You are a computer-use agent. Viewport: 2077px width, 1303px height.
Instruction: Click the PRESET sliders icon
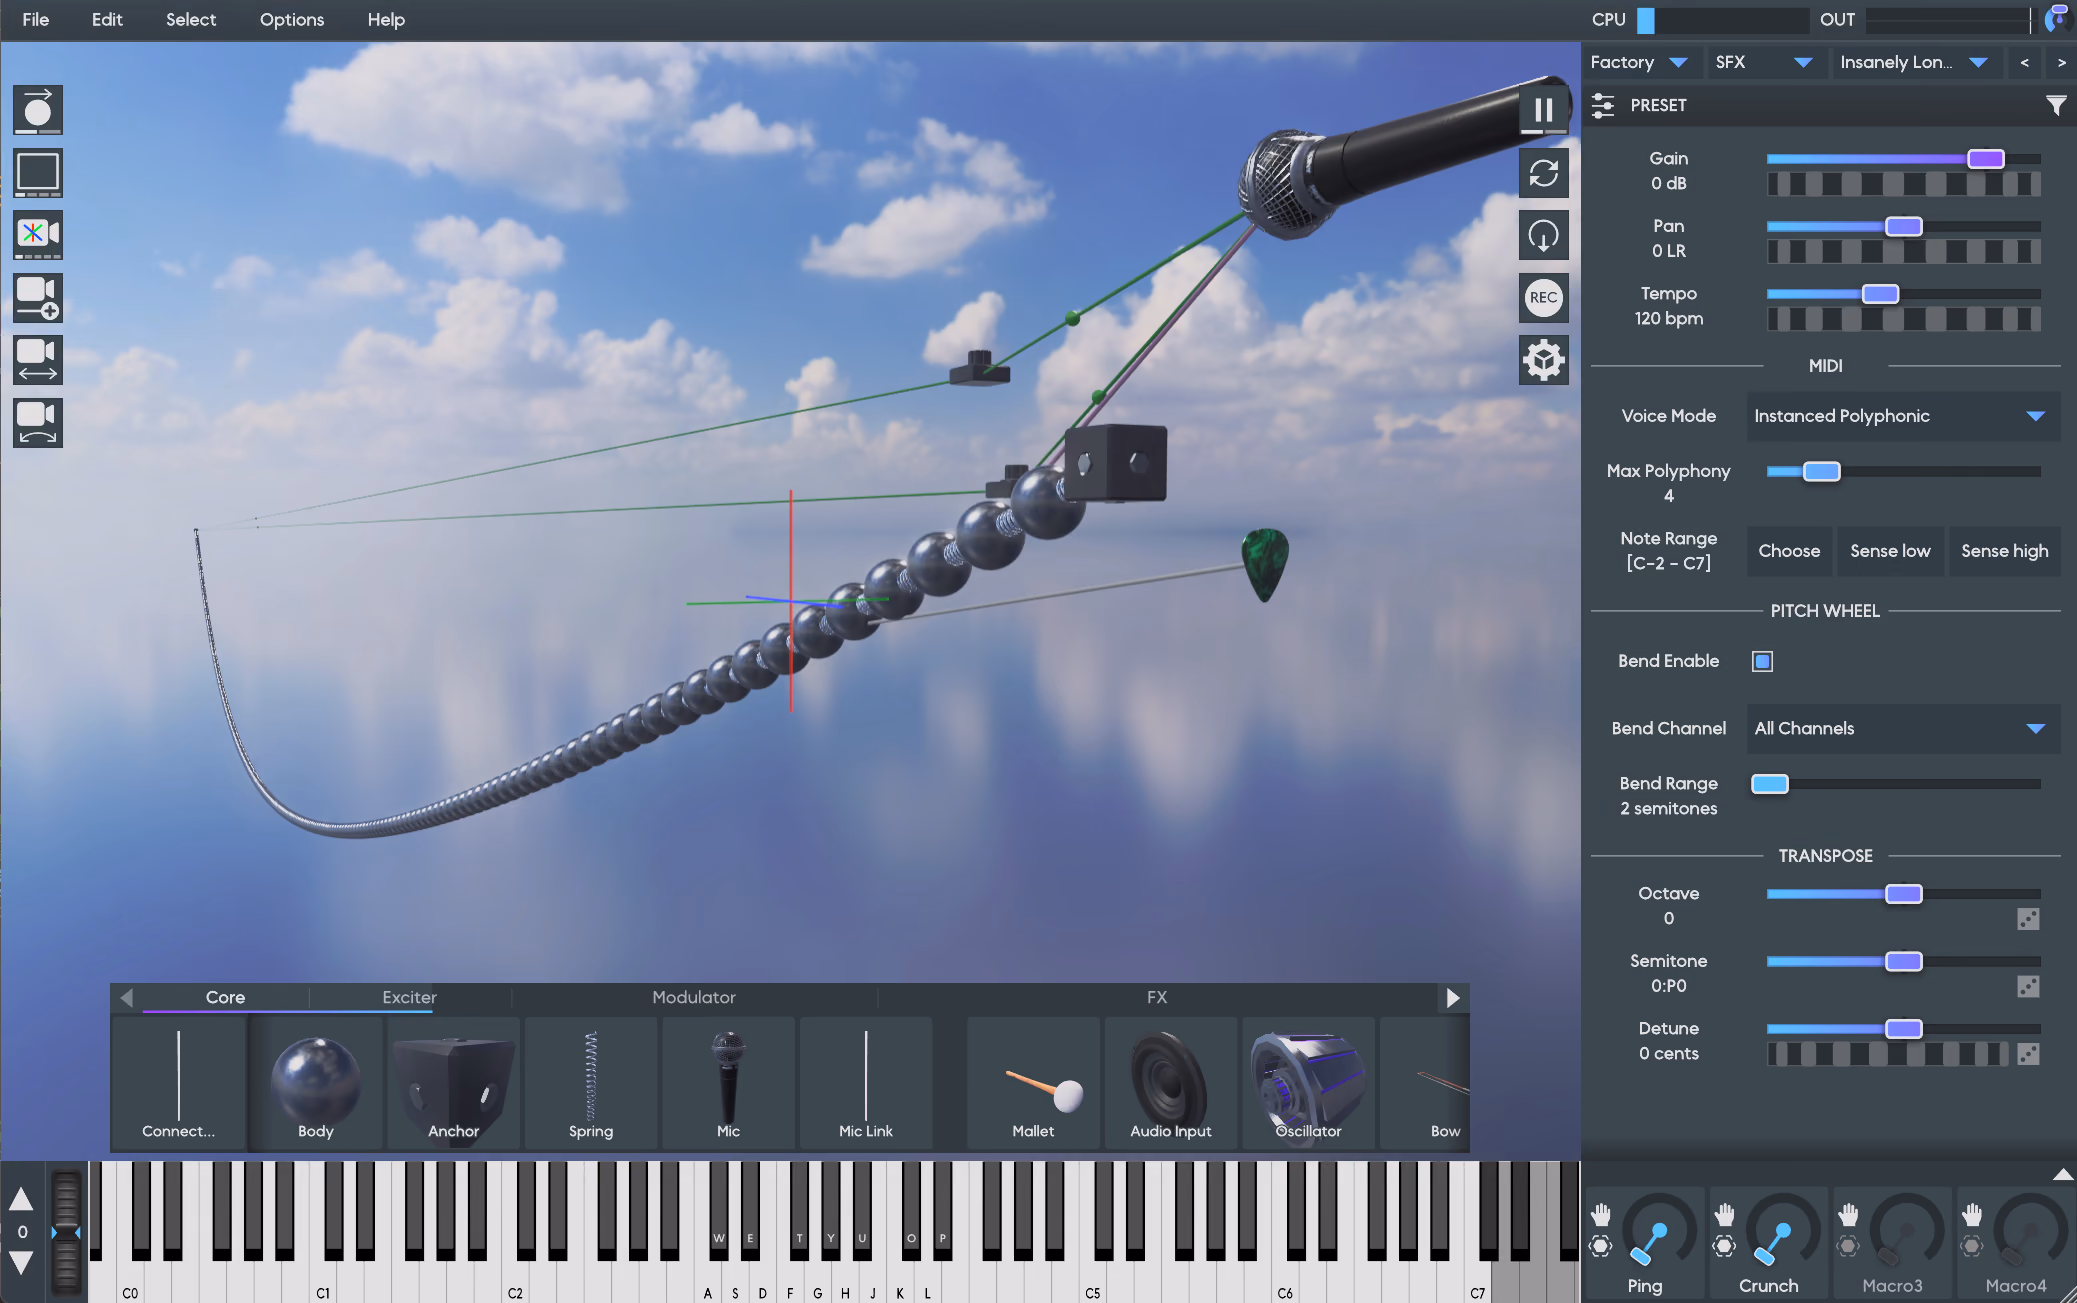(1603, 105)
